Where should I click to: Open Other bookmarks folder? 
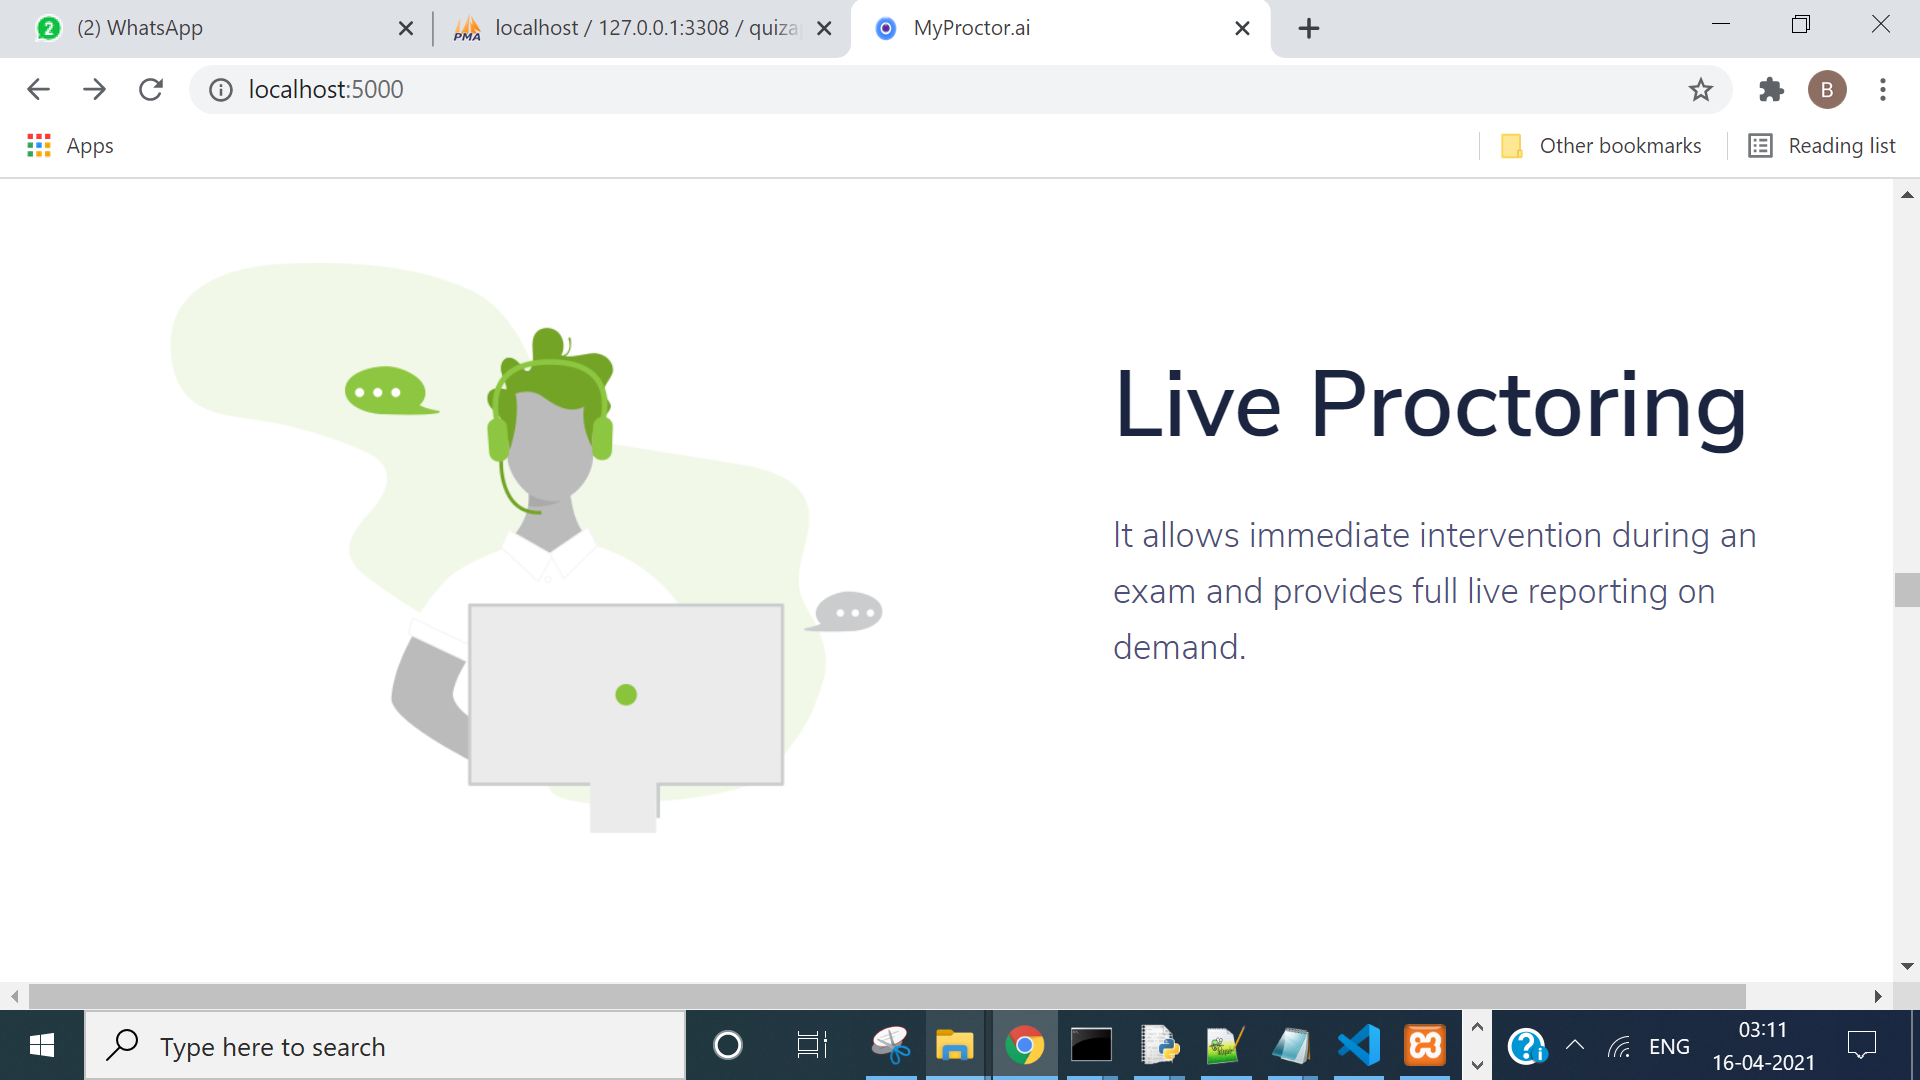pyautogui.click(x=1602, y=146)
